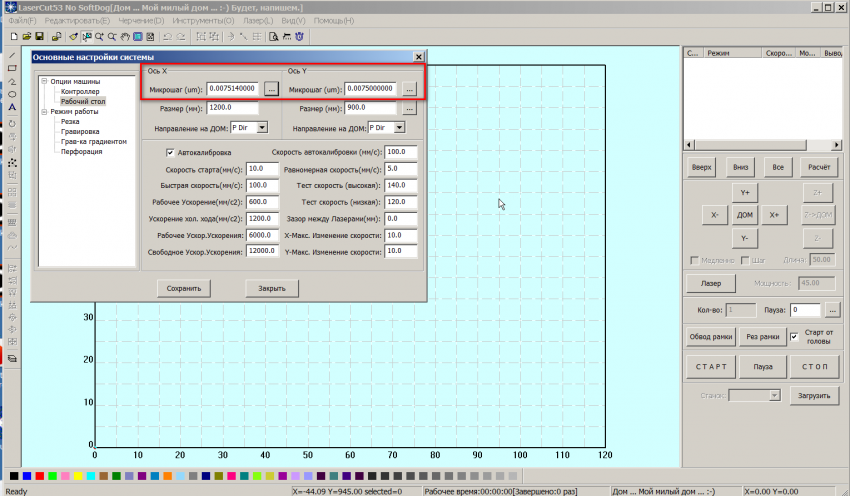Image resolution: width=850 pixels, height=496 pixels.
Task: Open the Лазер(L) menu
Action: coord(258,20)
